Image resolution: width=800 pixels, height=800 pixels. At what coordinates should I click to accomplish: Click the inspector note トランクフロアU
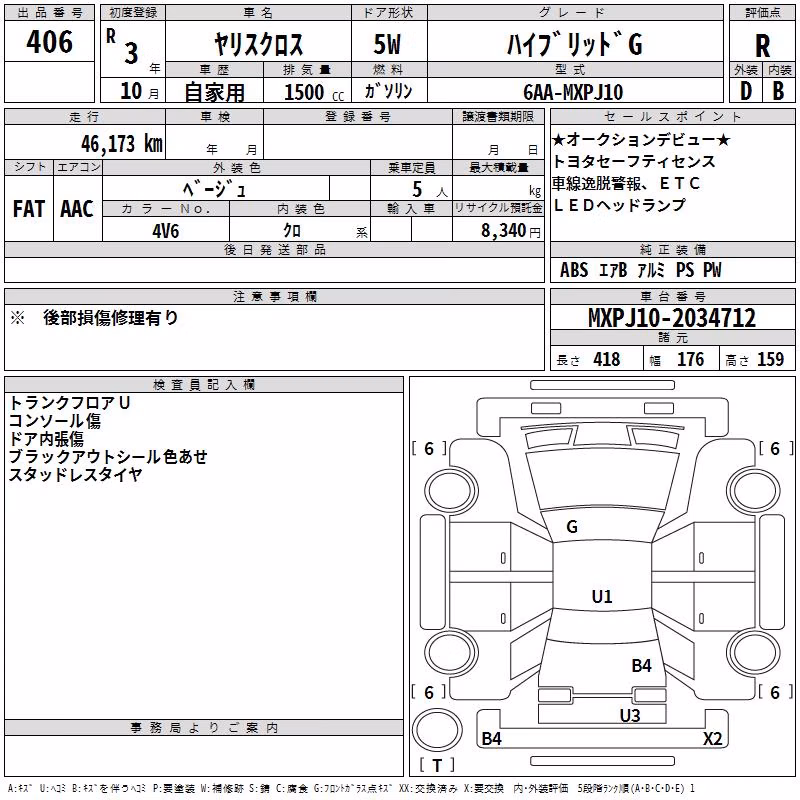pyautogui.click(x=70, y=403)
